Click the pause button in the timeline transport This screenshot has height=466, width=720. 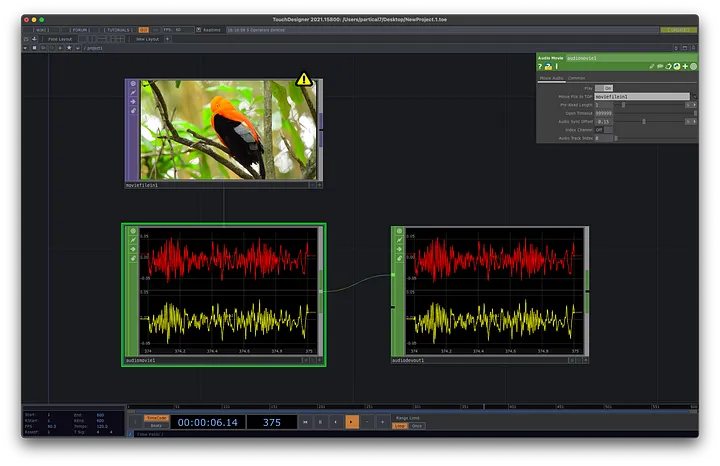click(x=320, y=422)
